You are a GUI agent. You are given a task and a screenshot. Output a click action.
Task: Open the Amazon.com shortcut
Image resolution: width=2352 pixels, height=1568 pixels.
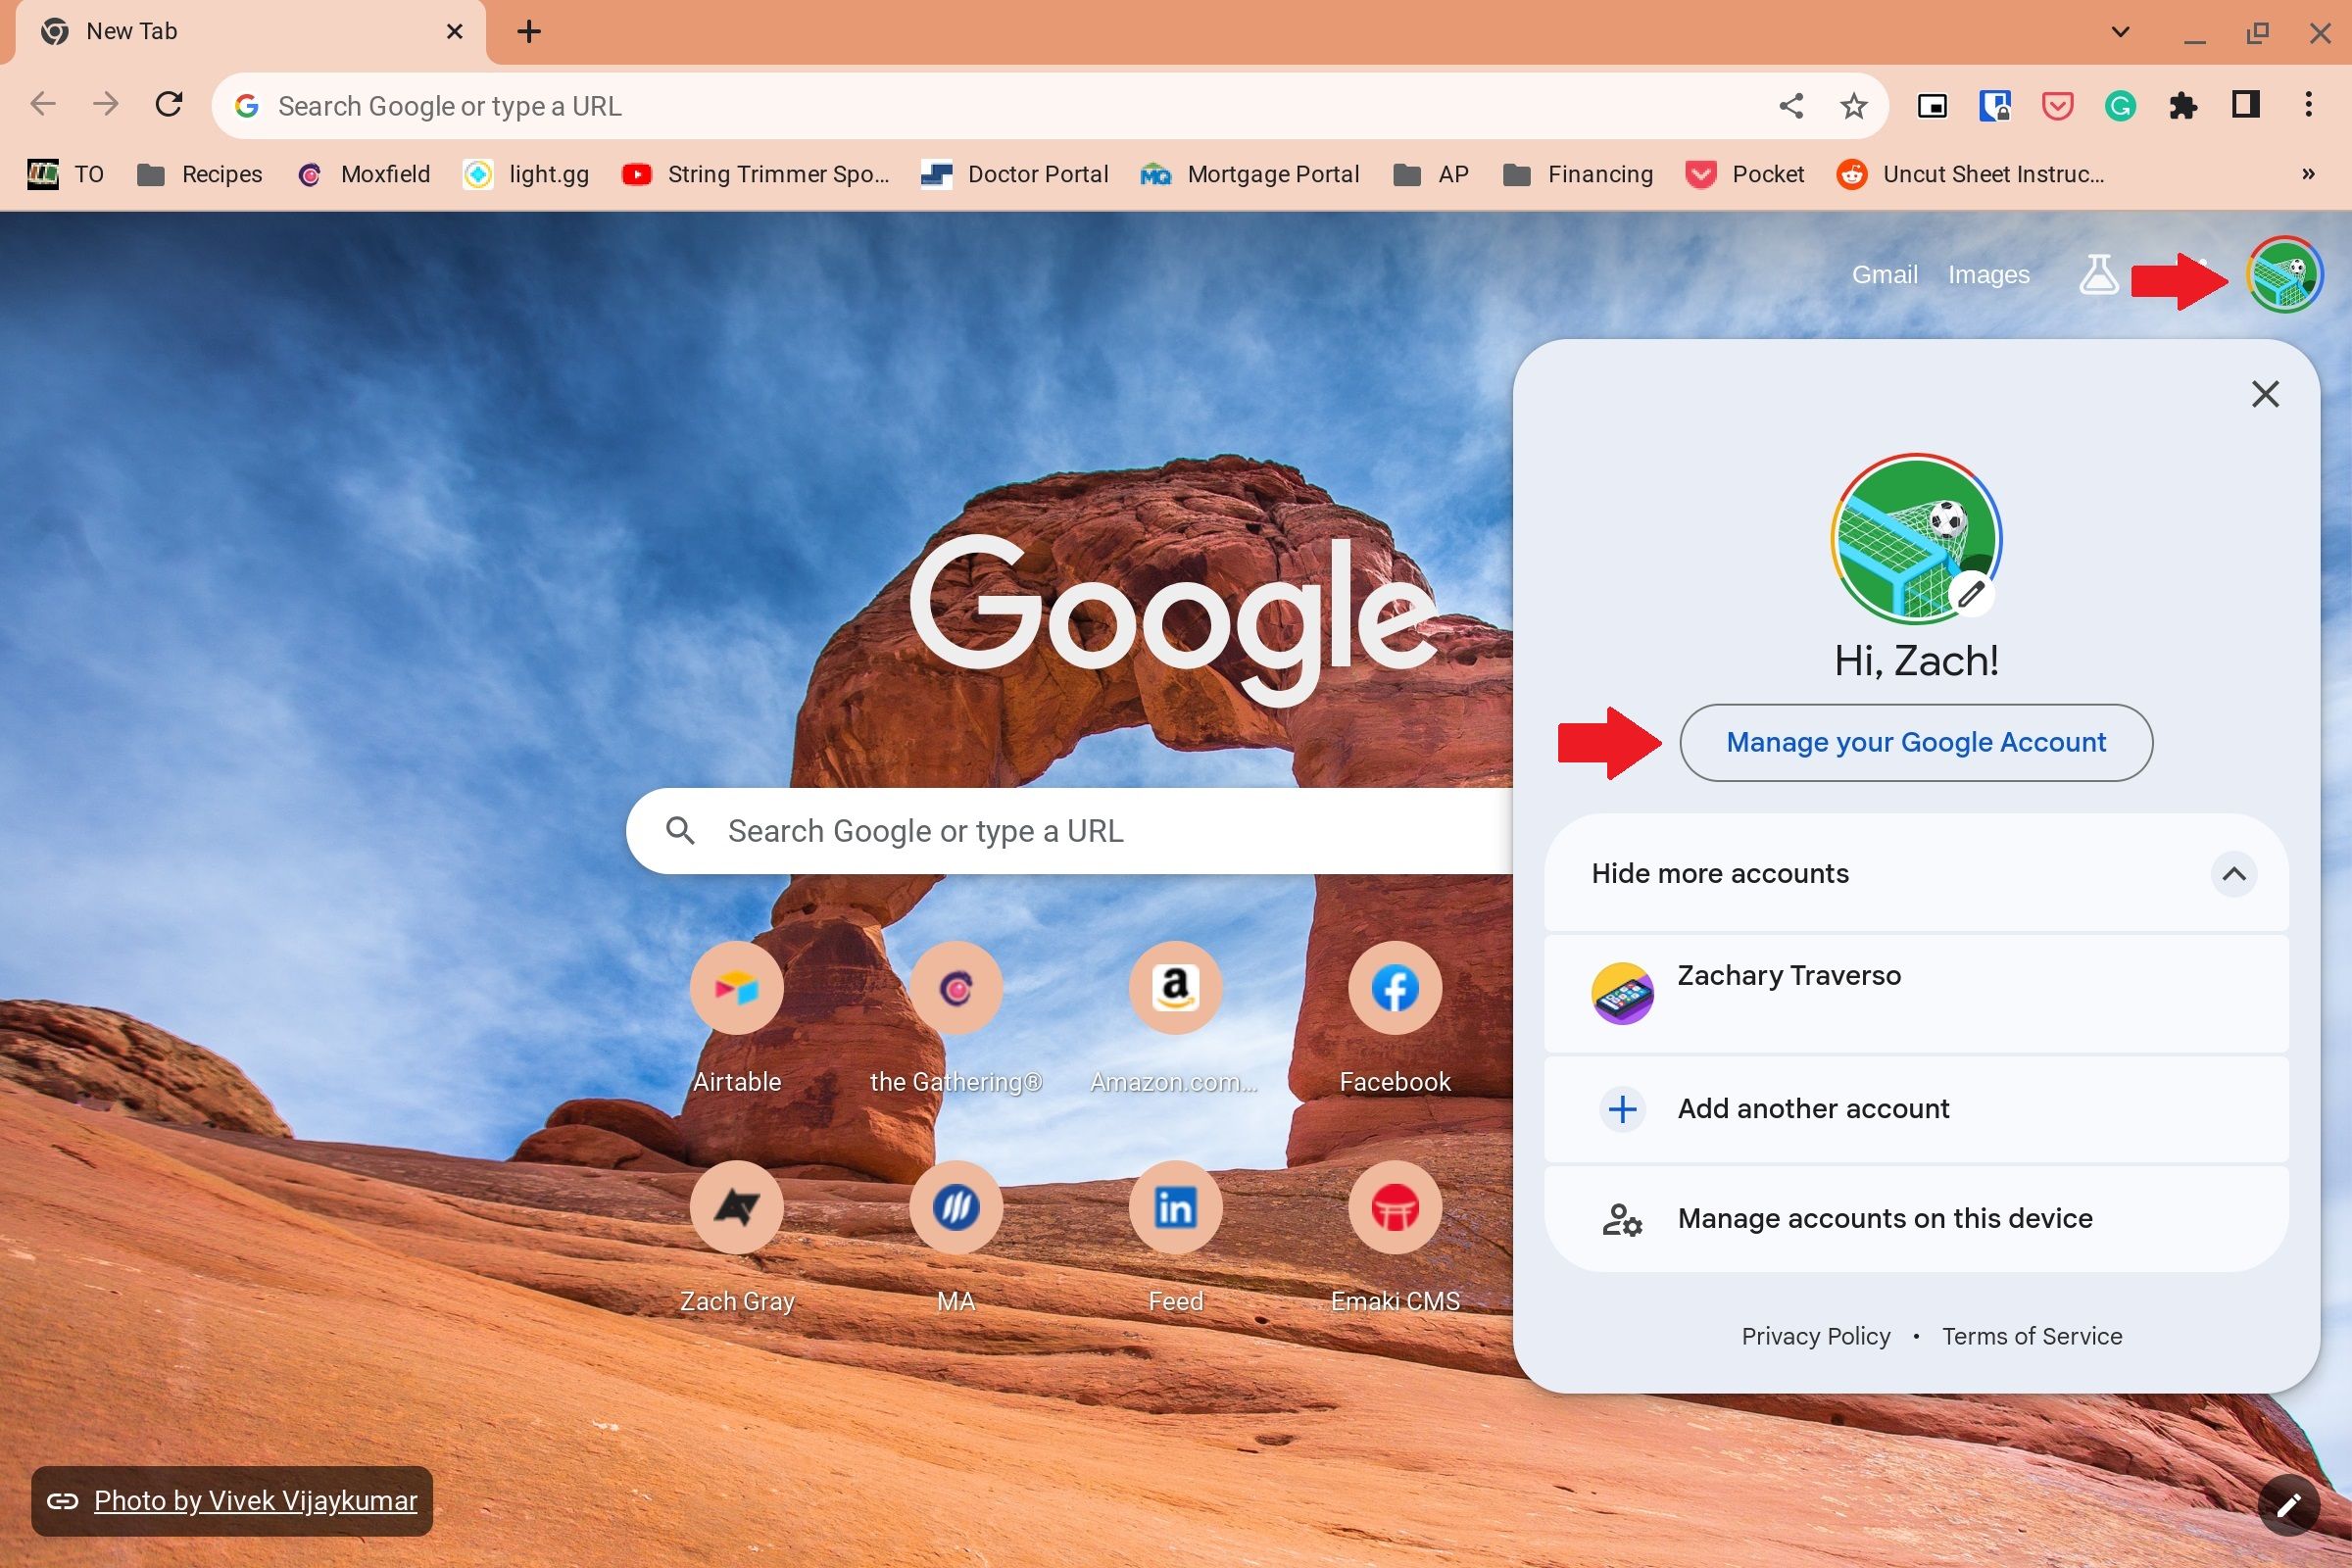(1176, 988)
